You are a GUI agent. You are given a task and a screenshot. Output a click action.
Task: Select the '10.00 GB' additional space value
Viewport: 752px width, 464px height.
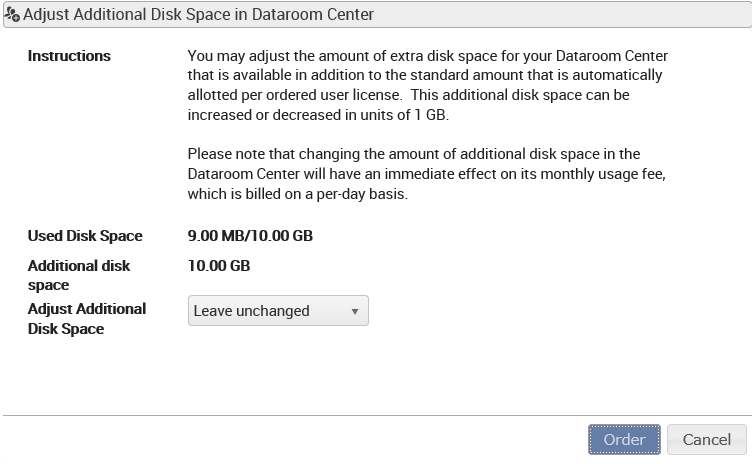[x=219, y=265]
